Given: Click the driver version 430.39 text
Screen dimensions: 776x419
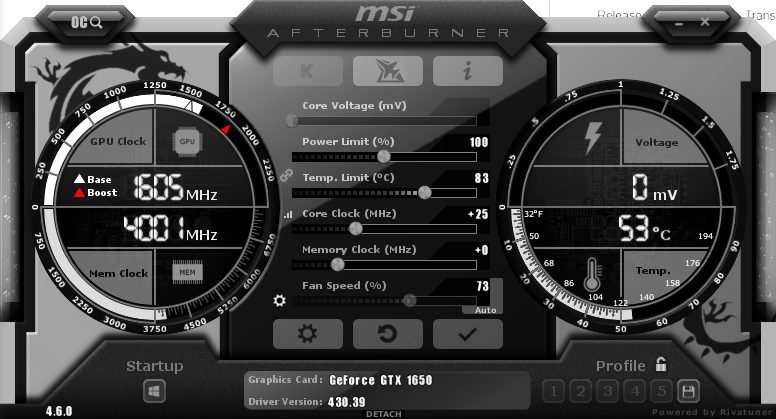Looking at the screenshot, I should (x=346, y=402).
